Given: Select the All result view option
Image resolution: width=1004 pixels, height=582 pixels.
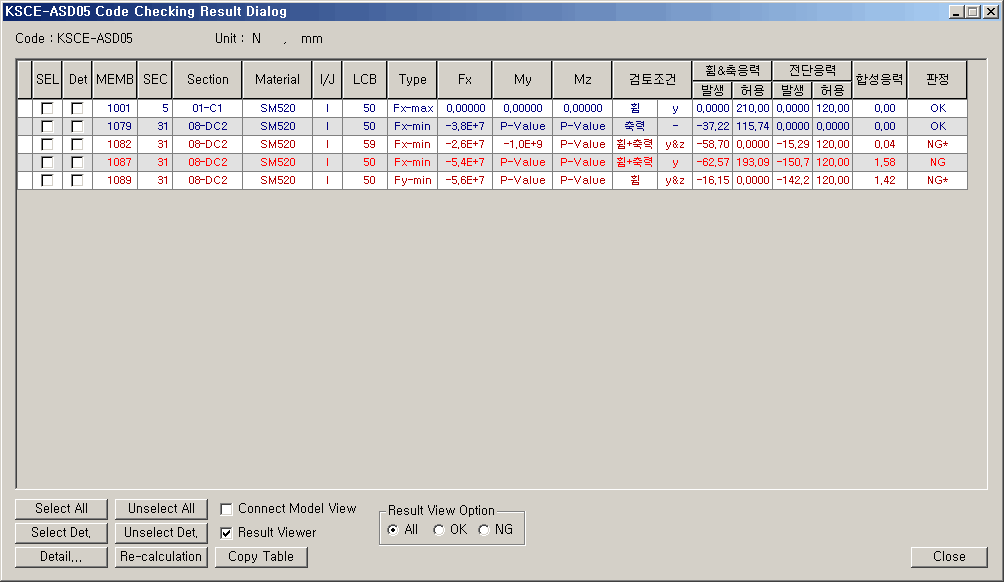Looking at the screenshot, I should (392, 530).
